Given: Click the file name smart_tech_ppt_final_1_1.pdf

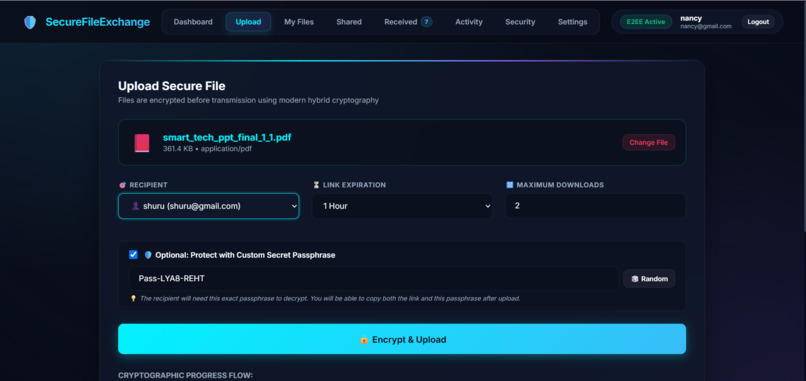Looking at the screenshot, I should point(227,137).
